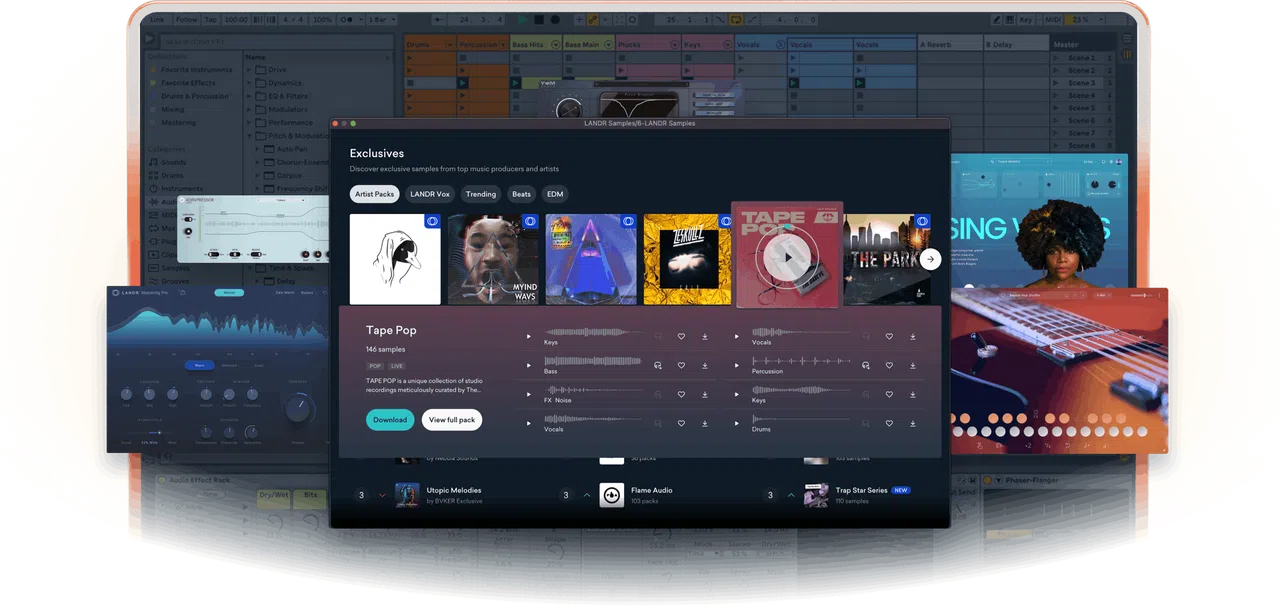Click the Tape Pop title text

[391, 330]
